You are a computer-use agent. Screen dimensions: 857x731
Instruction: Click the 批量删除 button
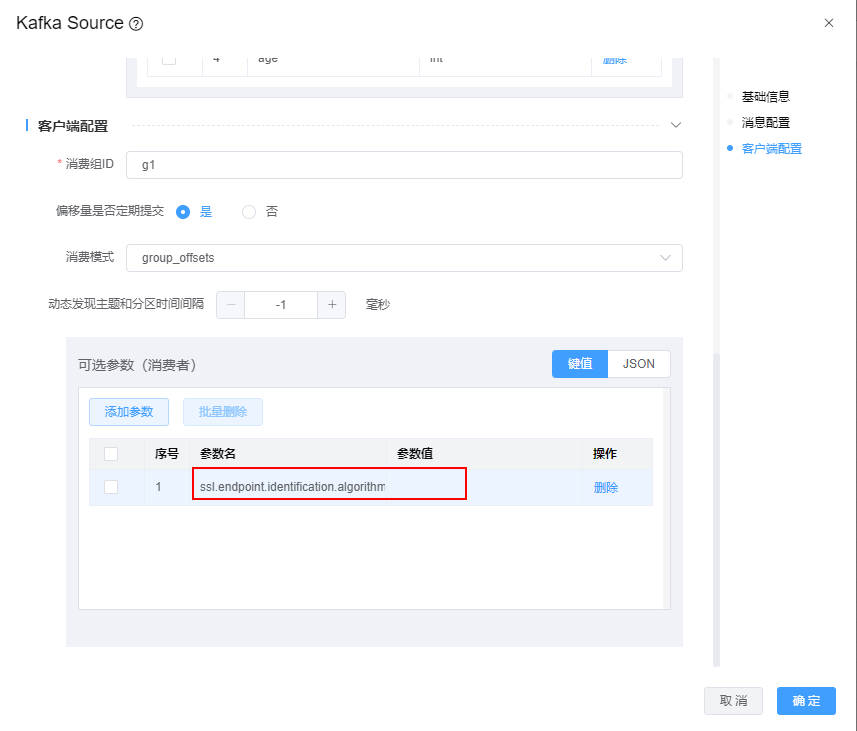point(222,412)
